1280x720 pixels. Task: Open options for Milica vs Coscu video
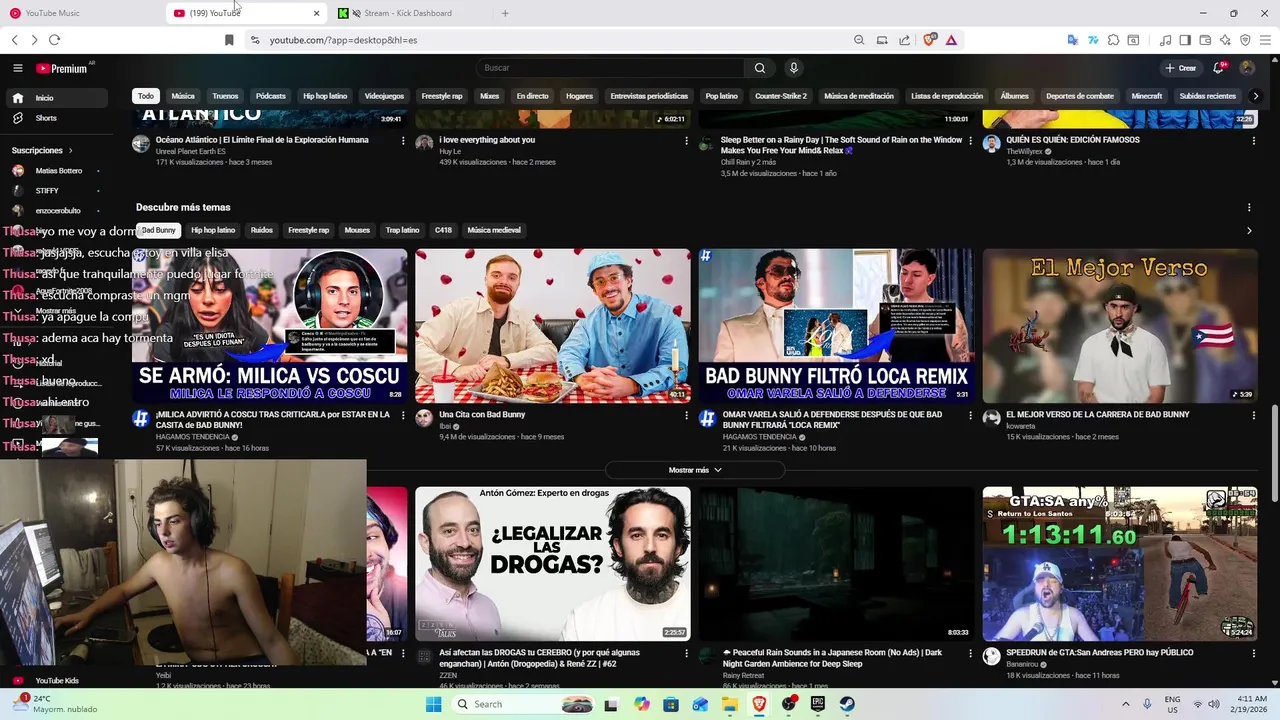pos(403,415)
